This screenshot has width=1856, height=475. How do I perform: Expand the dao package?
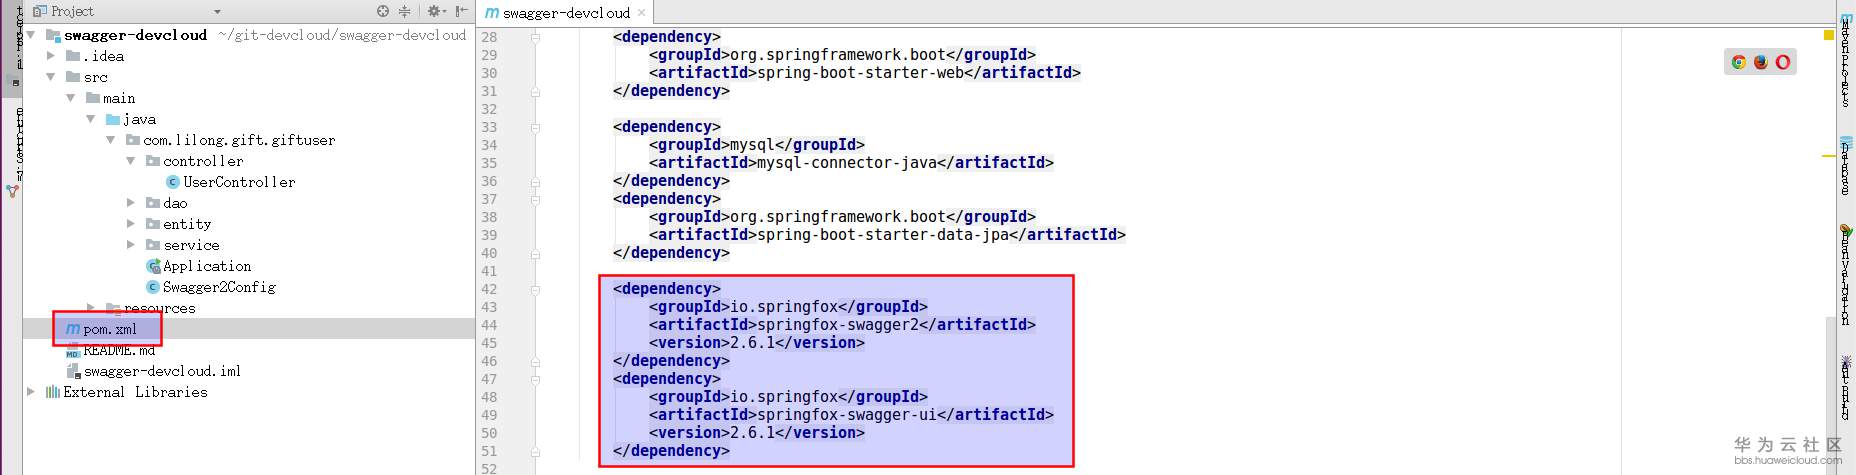(x=131, y=203)
